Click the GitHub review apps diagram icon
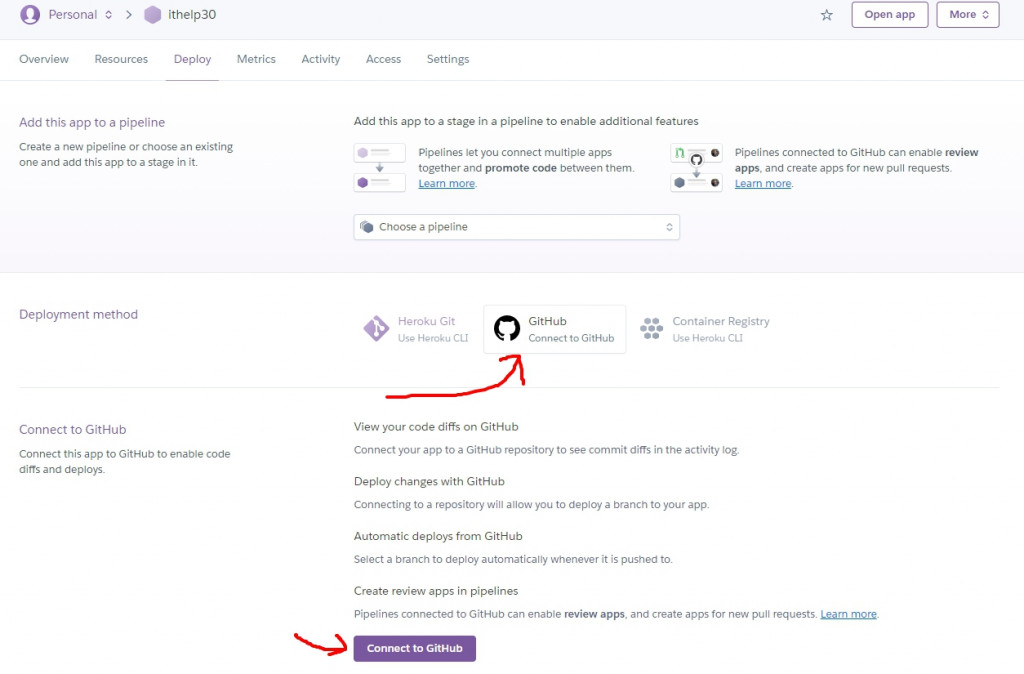 click(696, 168)
